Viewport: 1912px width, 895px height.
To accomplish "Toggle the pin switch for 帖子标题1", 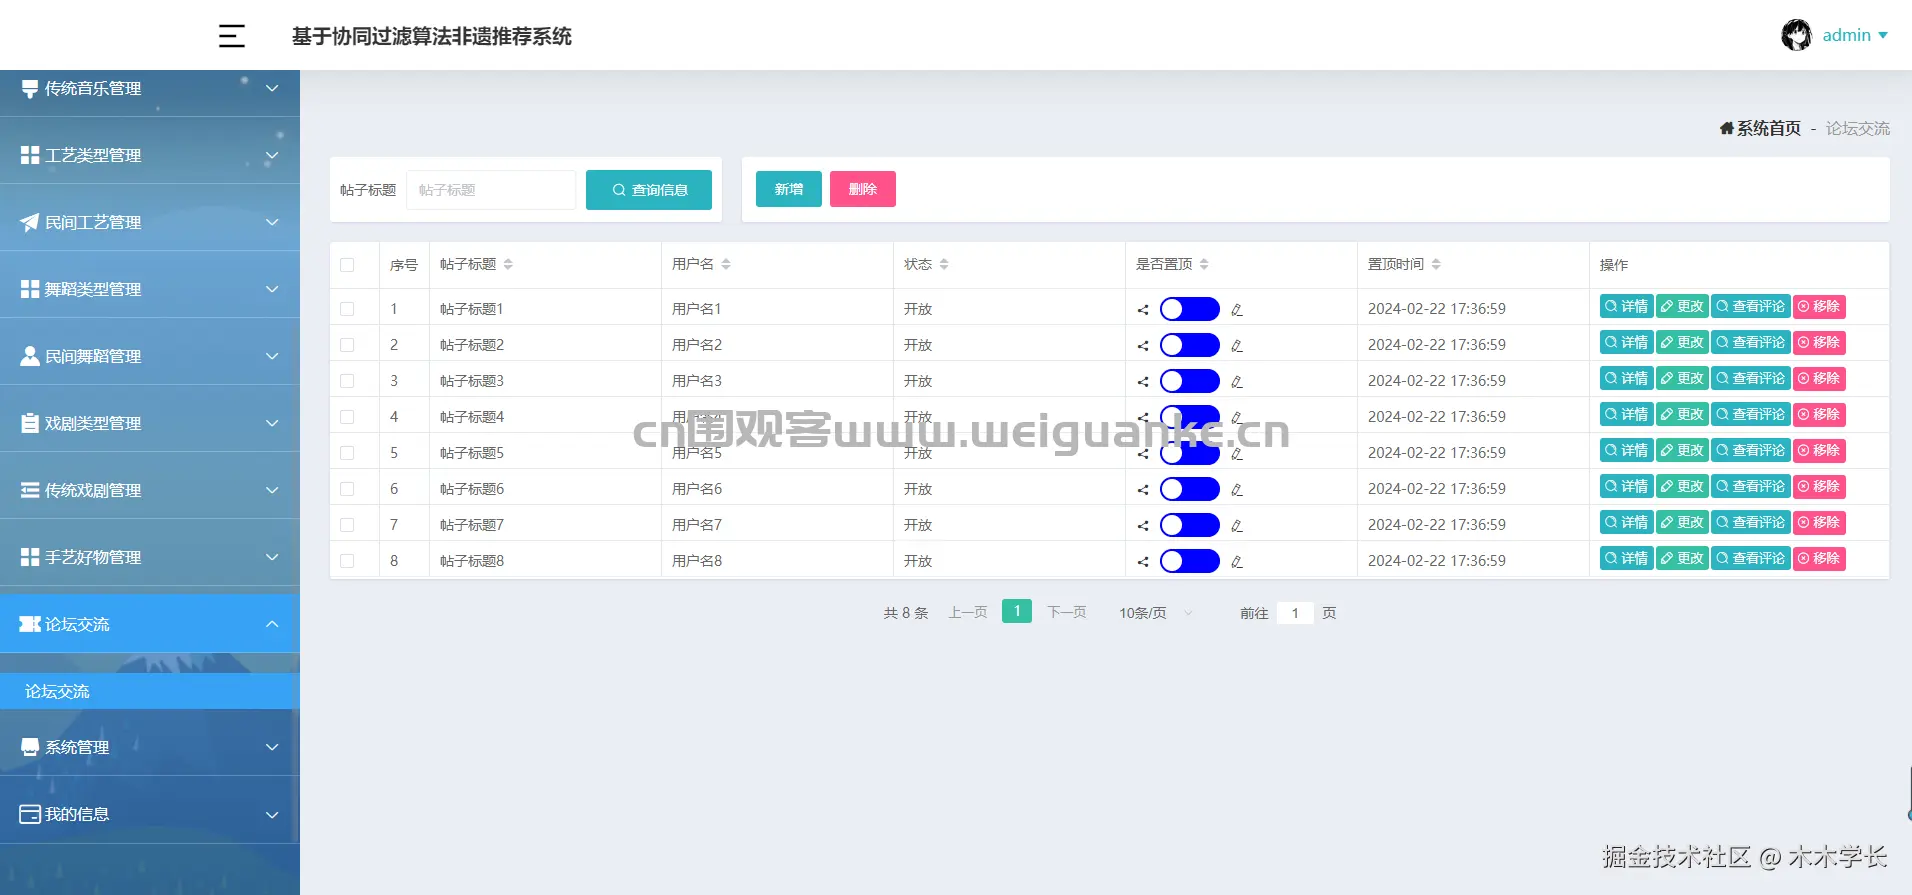I will (1189, 309).
